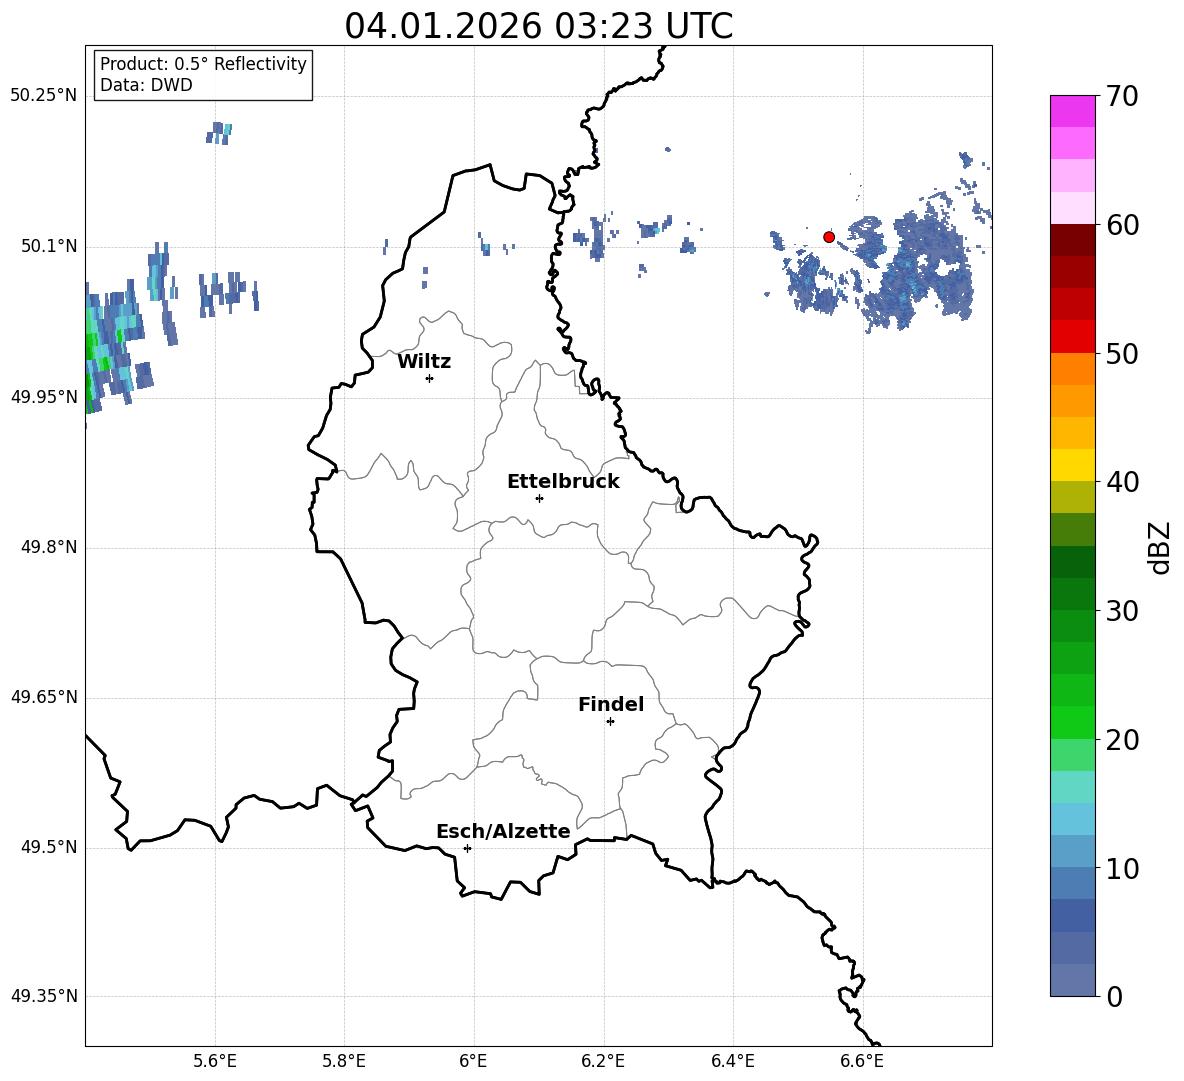Click the red radar location dot

pyautogui.click(x=829, y=237)
